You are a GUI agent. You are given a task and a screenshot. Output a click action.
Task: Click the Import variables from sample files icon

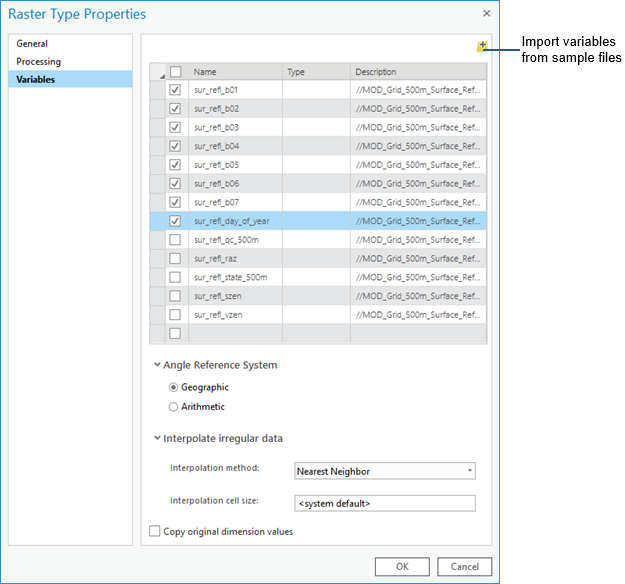(x=482, y=46)
